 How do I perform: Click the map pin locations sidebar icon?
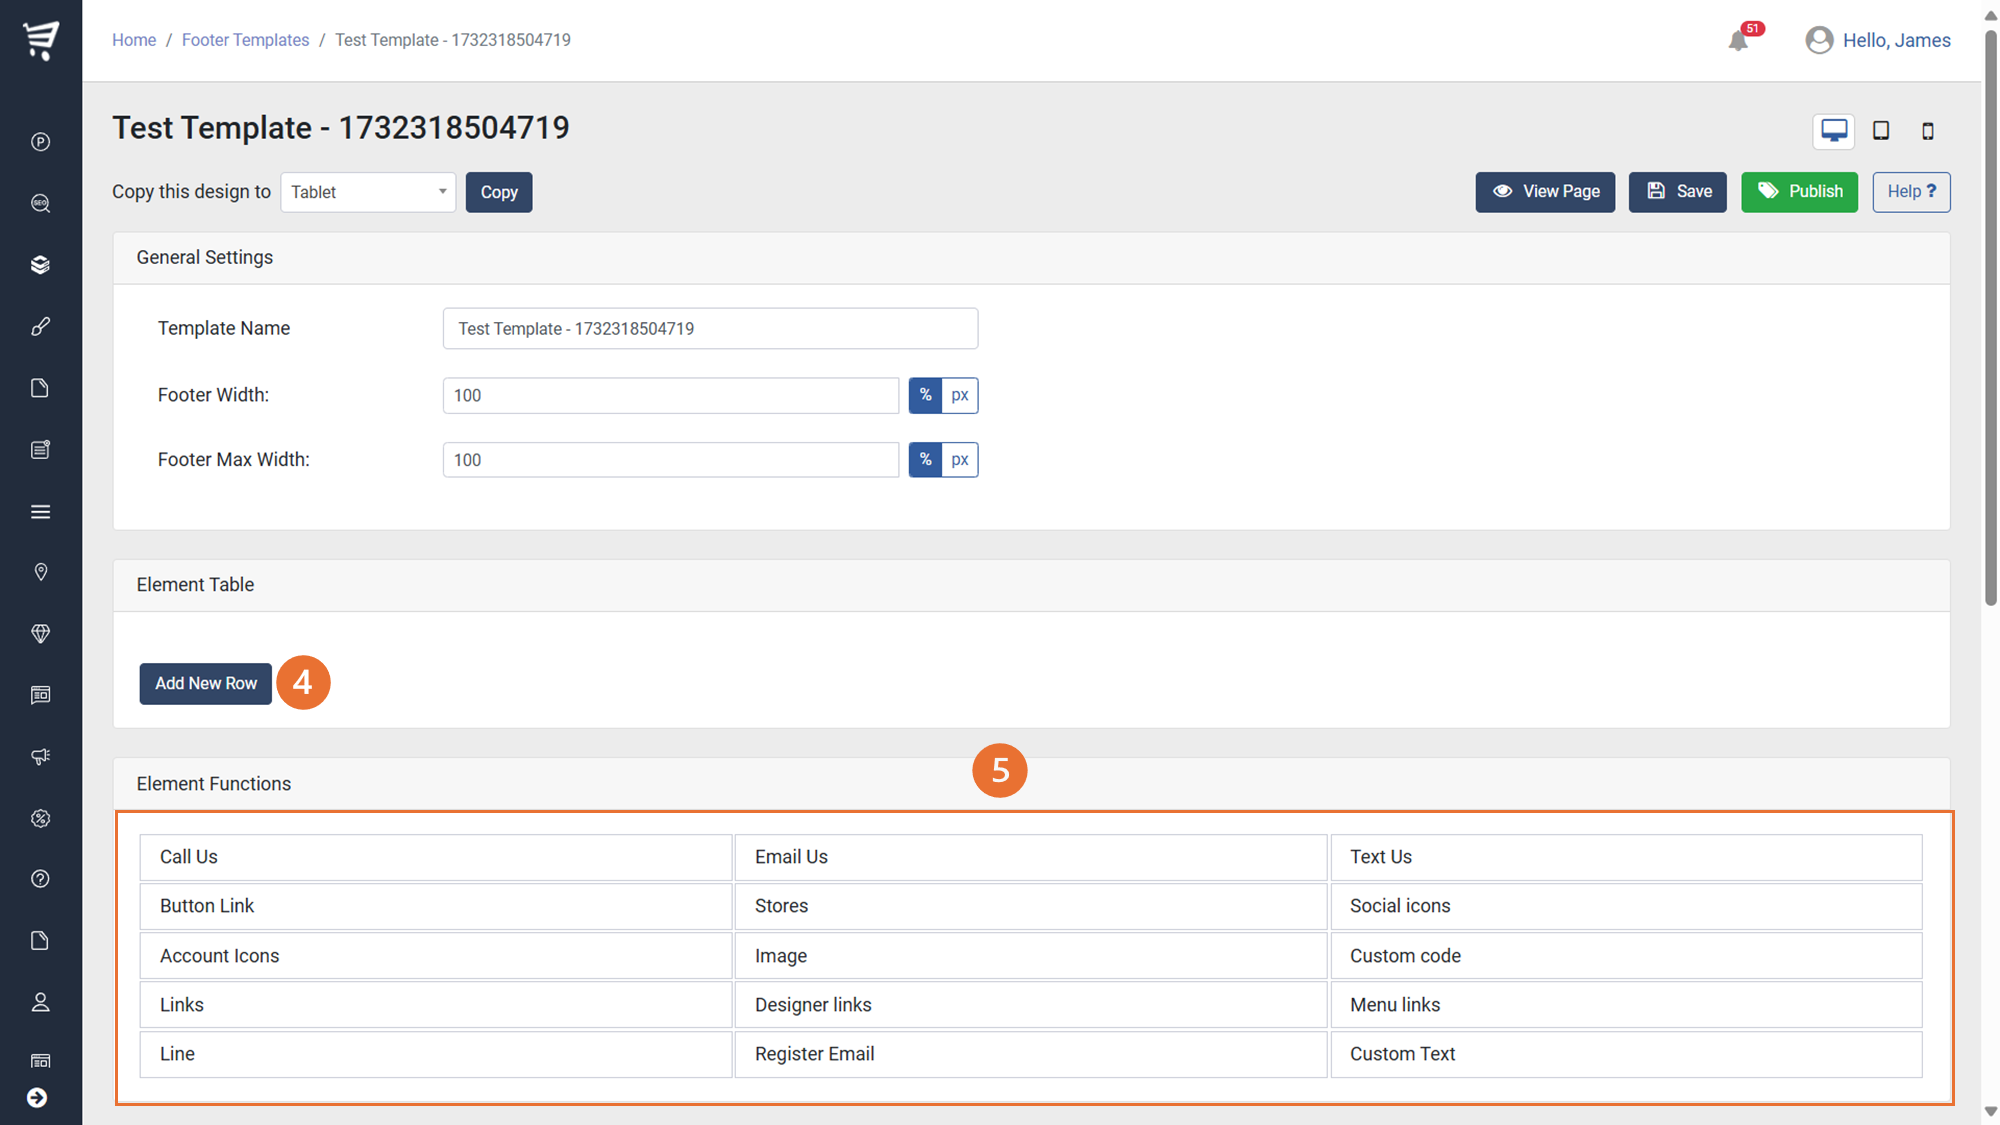[x=41, y=572]
